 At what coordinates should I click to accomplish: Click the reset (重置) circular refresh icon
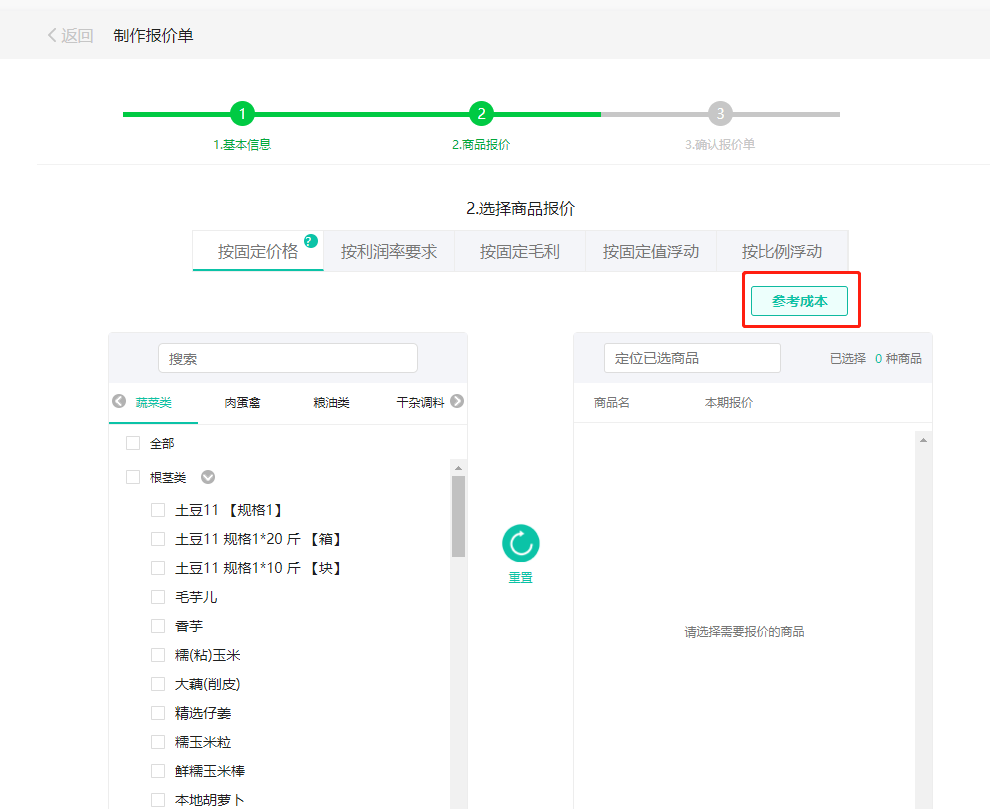coord(519,541)
